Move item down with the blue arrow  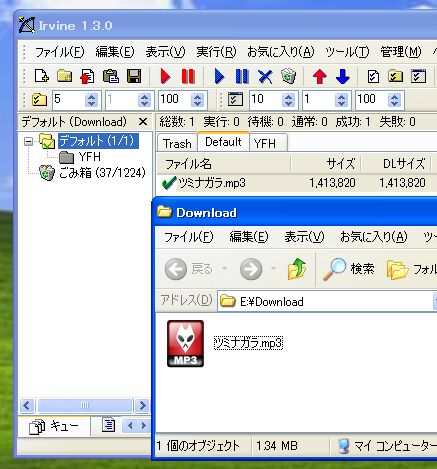coord(342,76)
